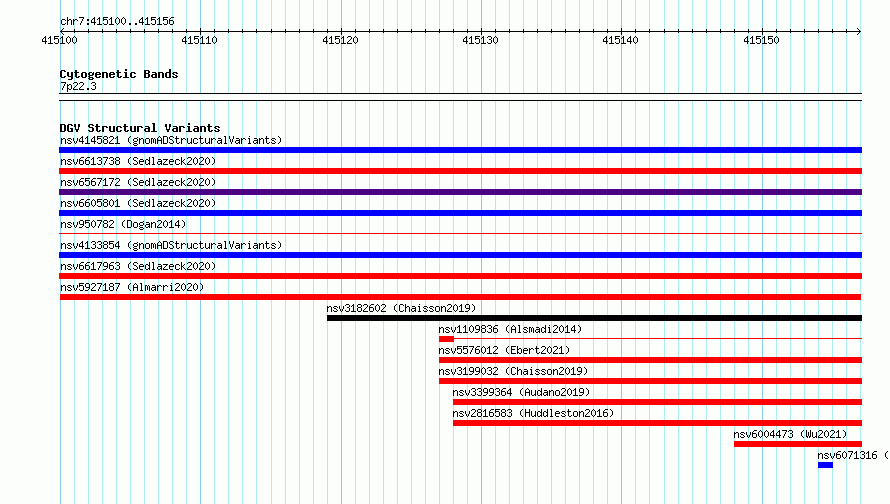This screenshot has height=504, width=890.
Task: Click the ruler's right end arrowhead
Action: point(859,31)
